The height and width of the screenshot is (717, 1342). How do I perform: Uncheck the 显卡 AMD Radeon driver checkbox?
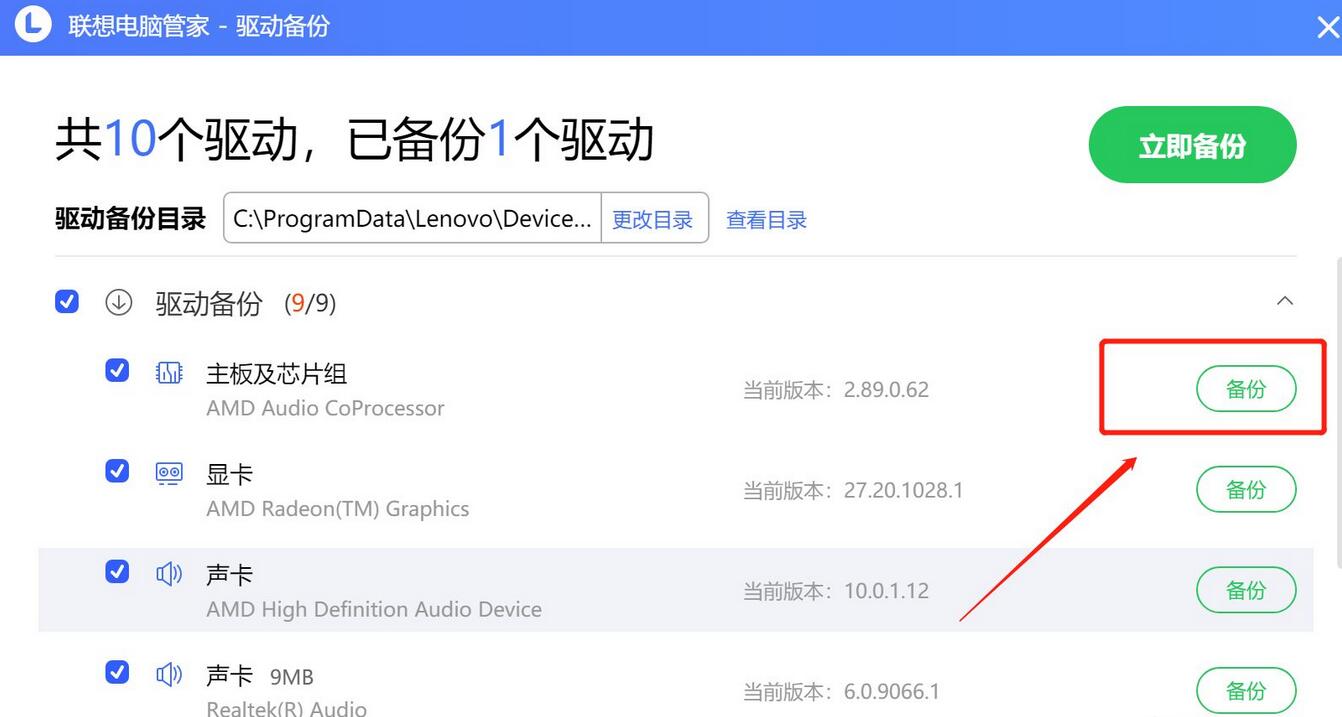coord(117,470)
